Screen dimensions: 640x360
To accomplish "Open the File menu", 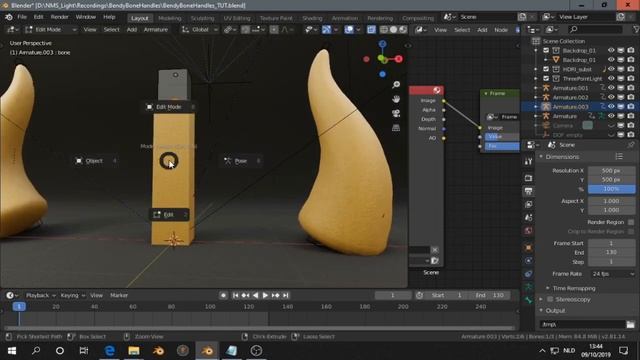I will pos(22,17).
